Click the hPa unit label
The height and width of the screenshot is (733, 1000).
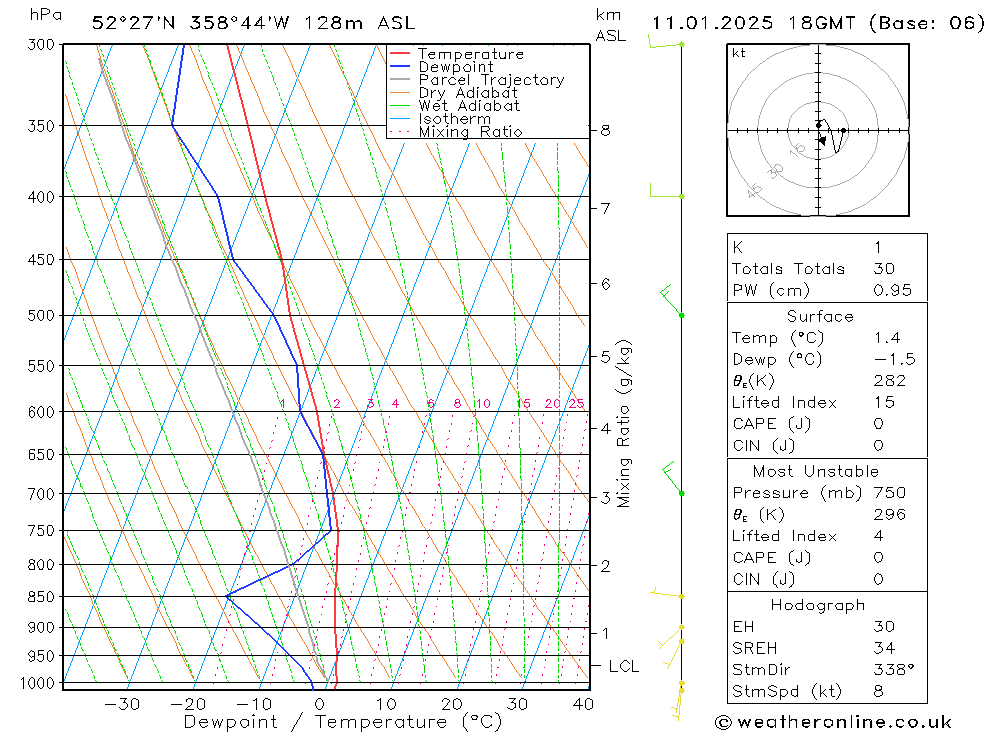(x=46, y=15)
